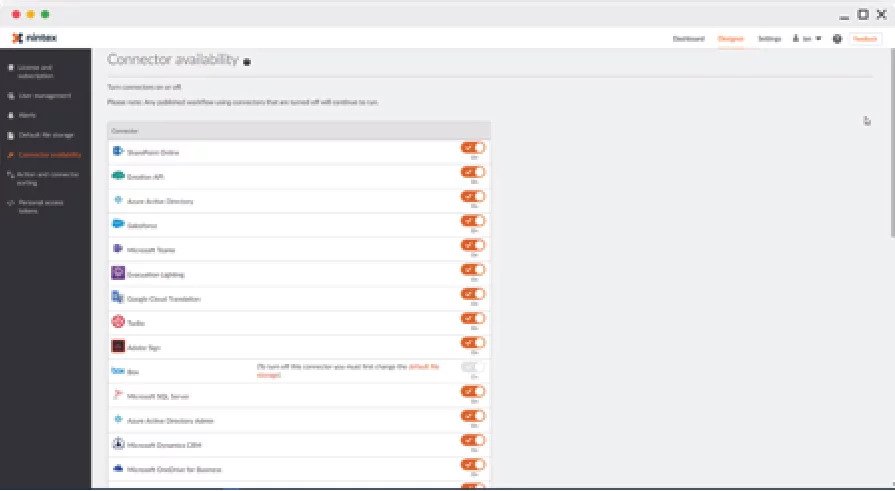Click the help icon in top bar
The image size is (895, 491).
pos(837,39)
